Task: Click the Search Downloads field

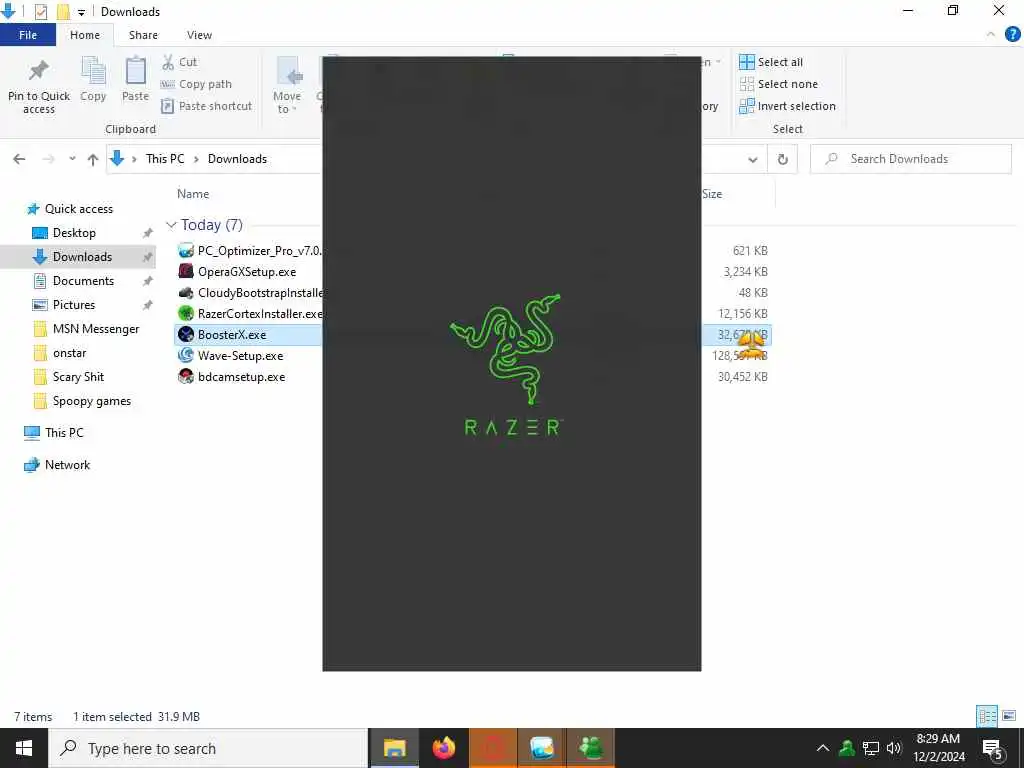Action: click(911, 159)
